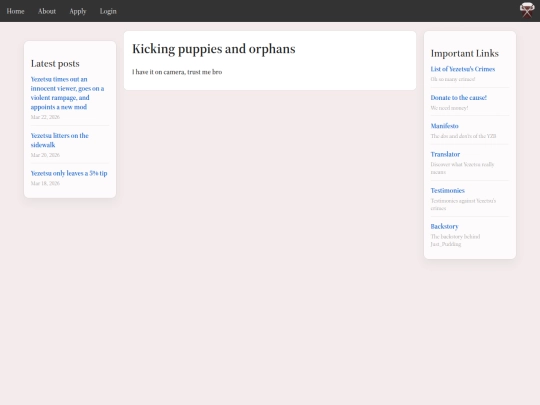Open post about Yezetsu timing out a viewer
The width and height of the screenshot is (540, 405).
(x=67, y=93)
